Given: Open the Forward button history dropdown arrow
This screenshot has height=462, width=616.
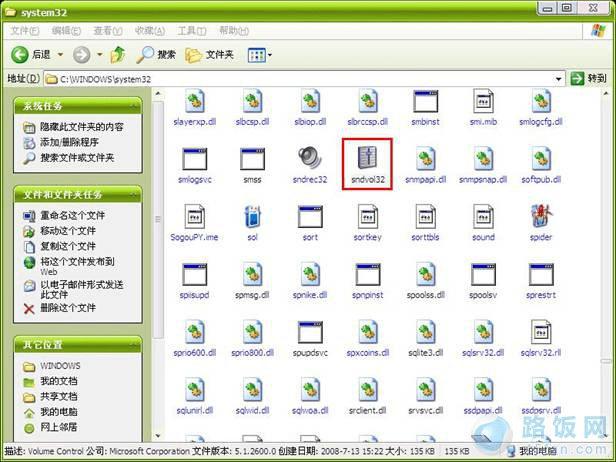Looking at the screenshot, I should tap(100, 55).
